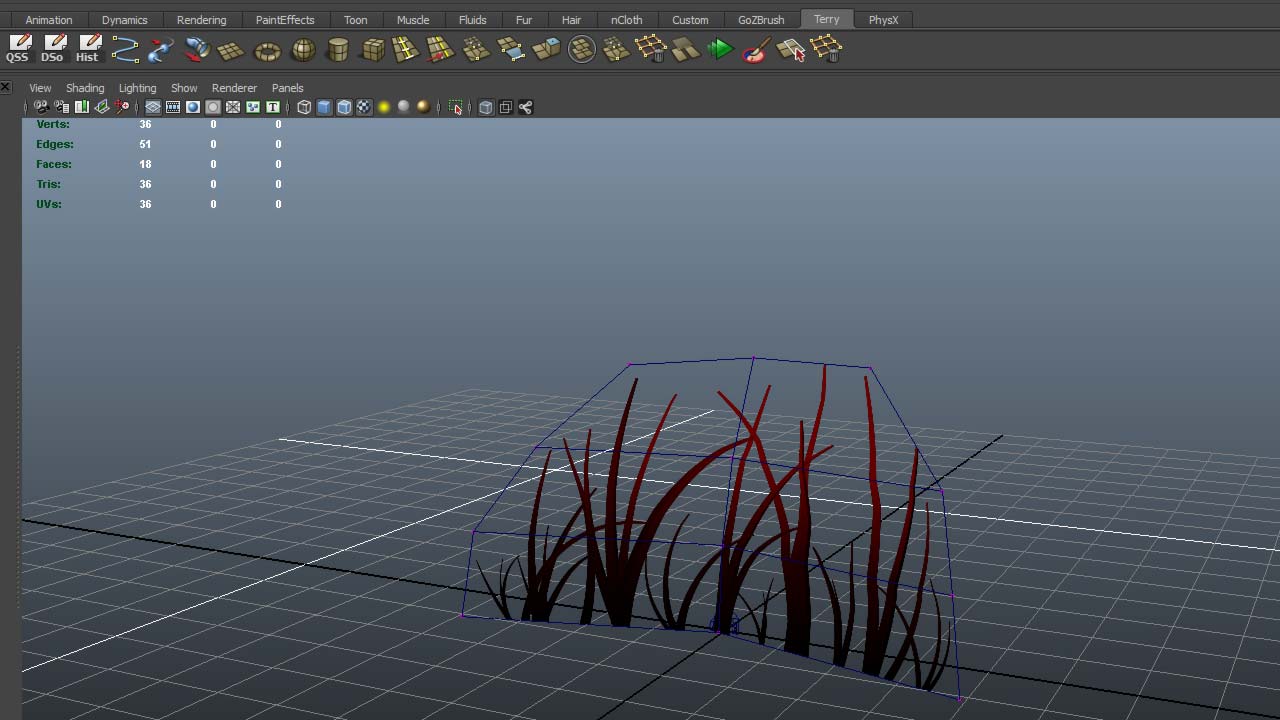This screenshot has height=720, width=1280.
Task: Create a polygon sphere from the shelf
Action: (x=301, y=49)
